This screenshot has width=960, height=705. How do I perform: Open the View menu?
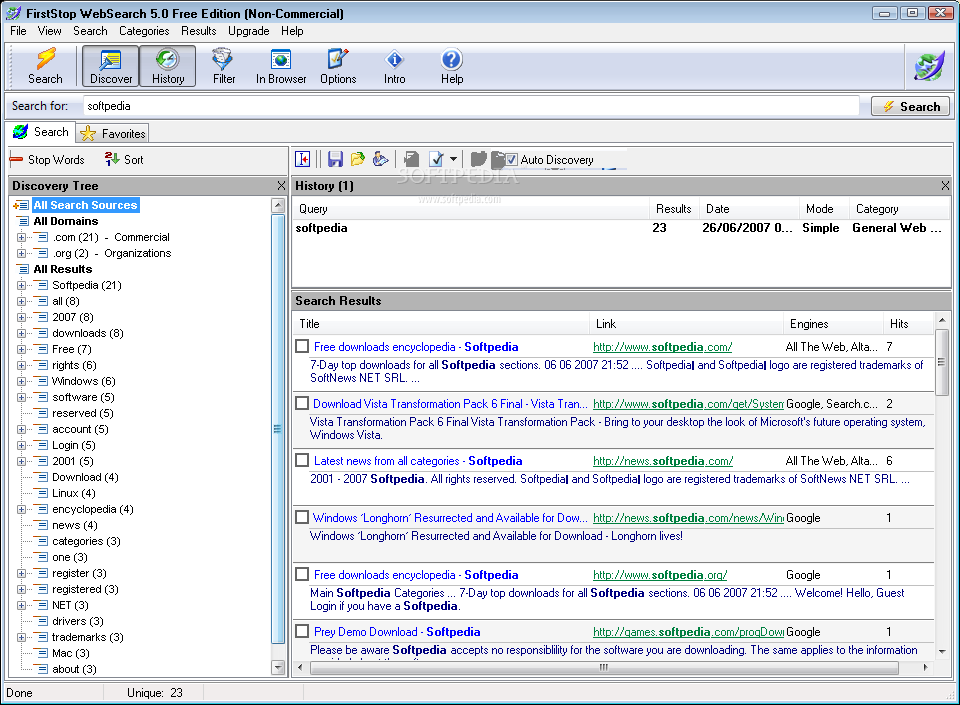pyautogui.click(x=49, y=31)
